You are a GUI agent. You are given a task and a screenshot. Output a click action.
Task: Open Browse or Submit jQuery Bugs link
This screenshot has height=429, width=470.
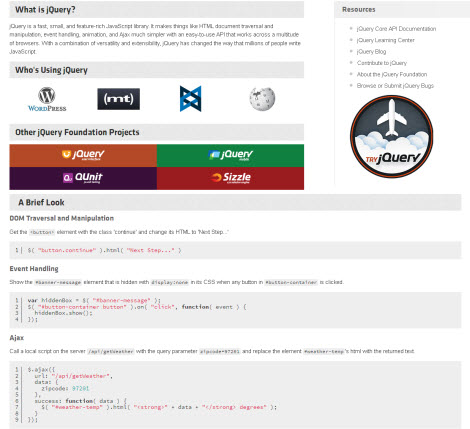coord(395,86)
